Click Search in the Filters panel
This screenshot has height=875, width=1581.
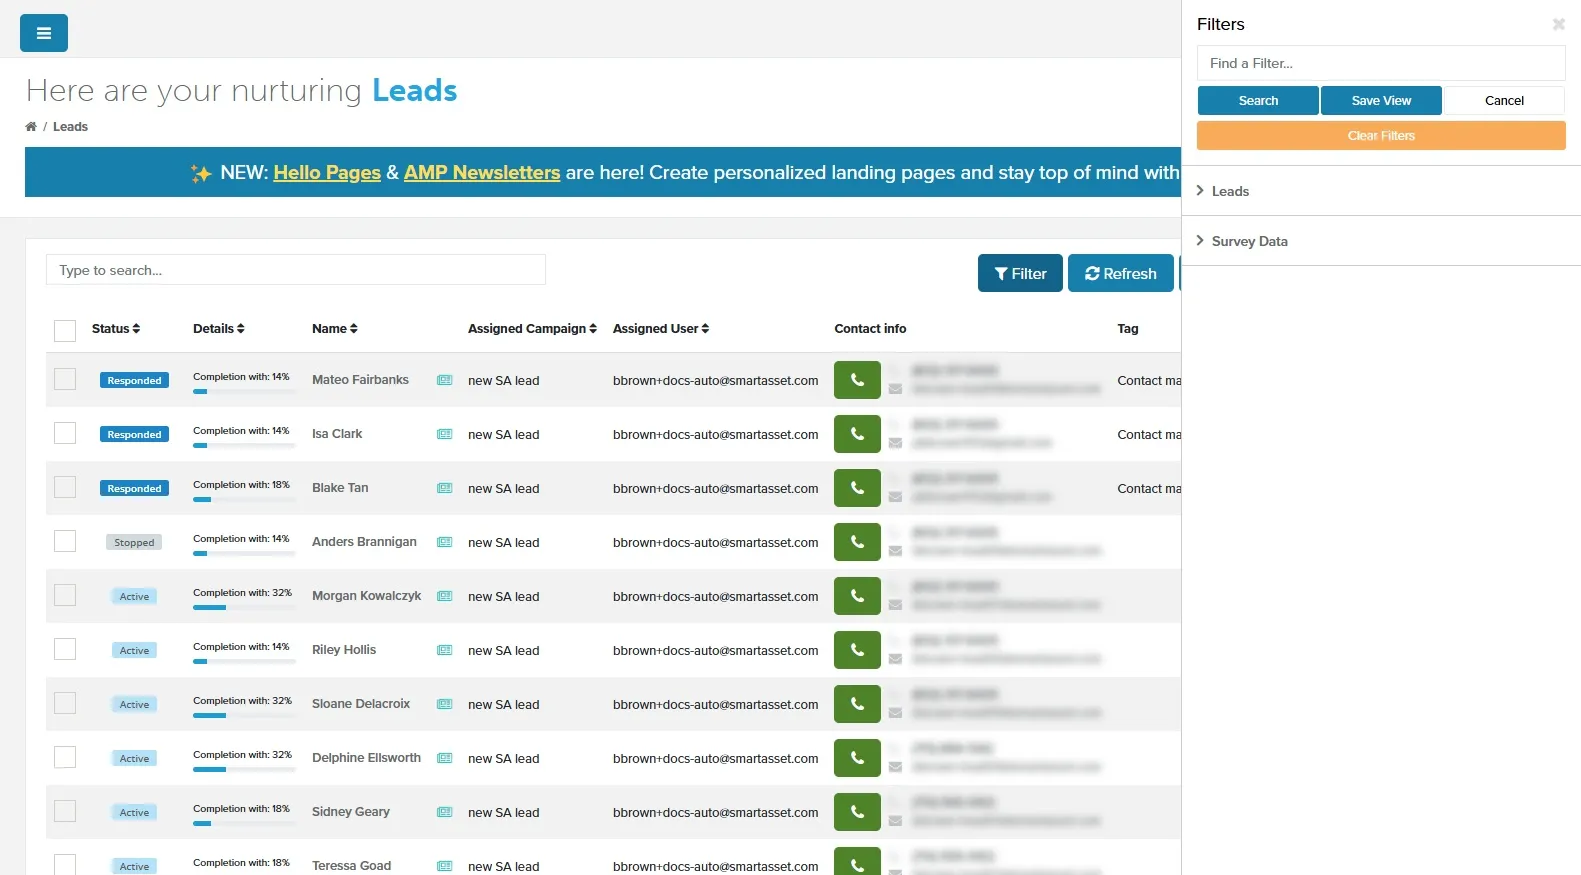click(x=1258, y=100)
